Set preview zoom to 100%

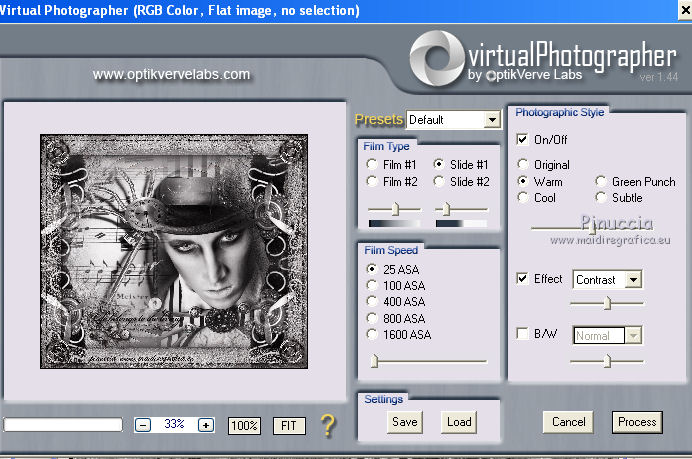(x=244, y=426)
